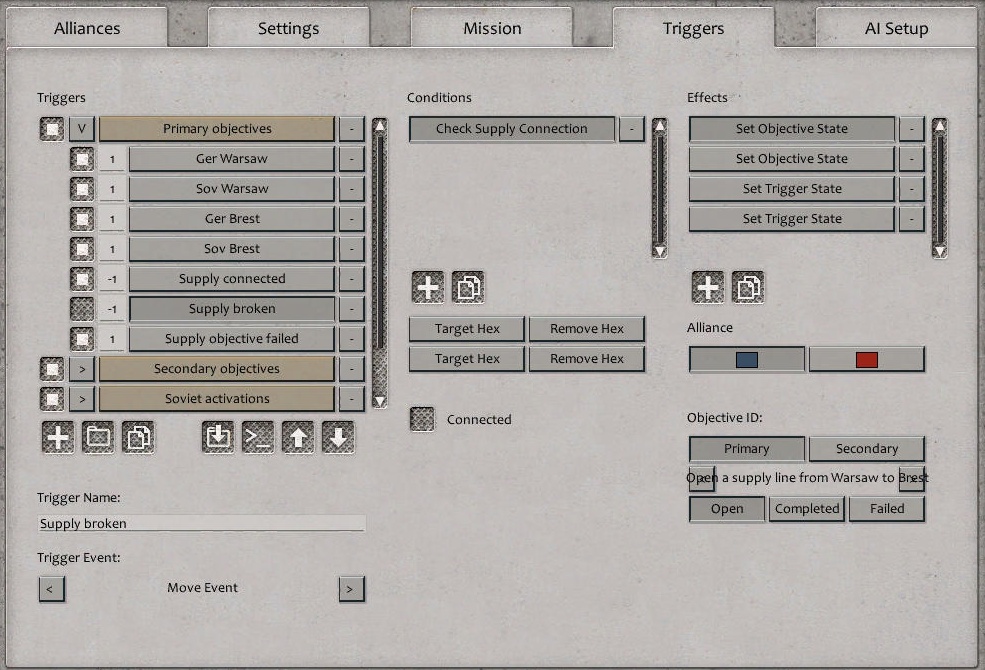Add a new trigger with the plus icon under Triggers list
985x670 pixels.
[x=58, y=437]
